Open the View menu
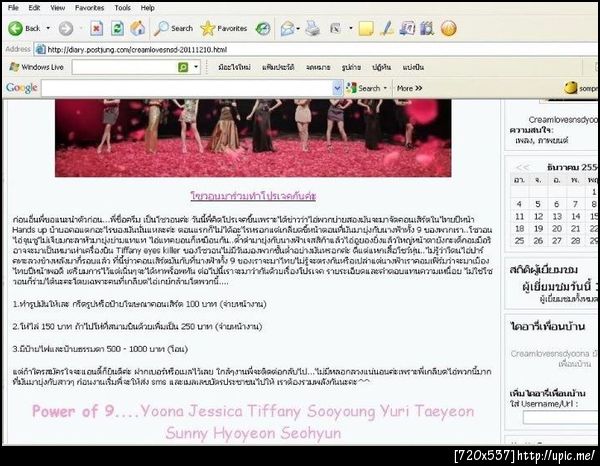 (57, 8)
